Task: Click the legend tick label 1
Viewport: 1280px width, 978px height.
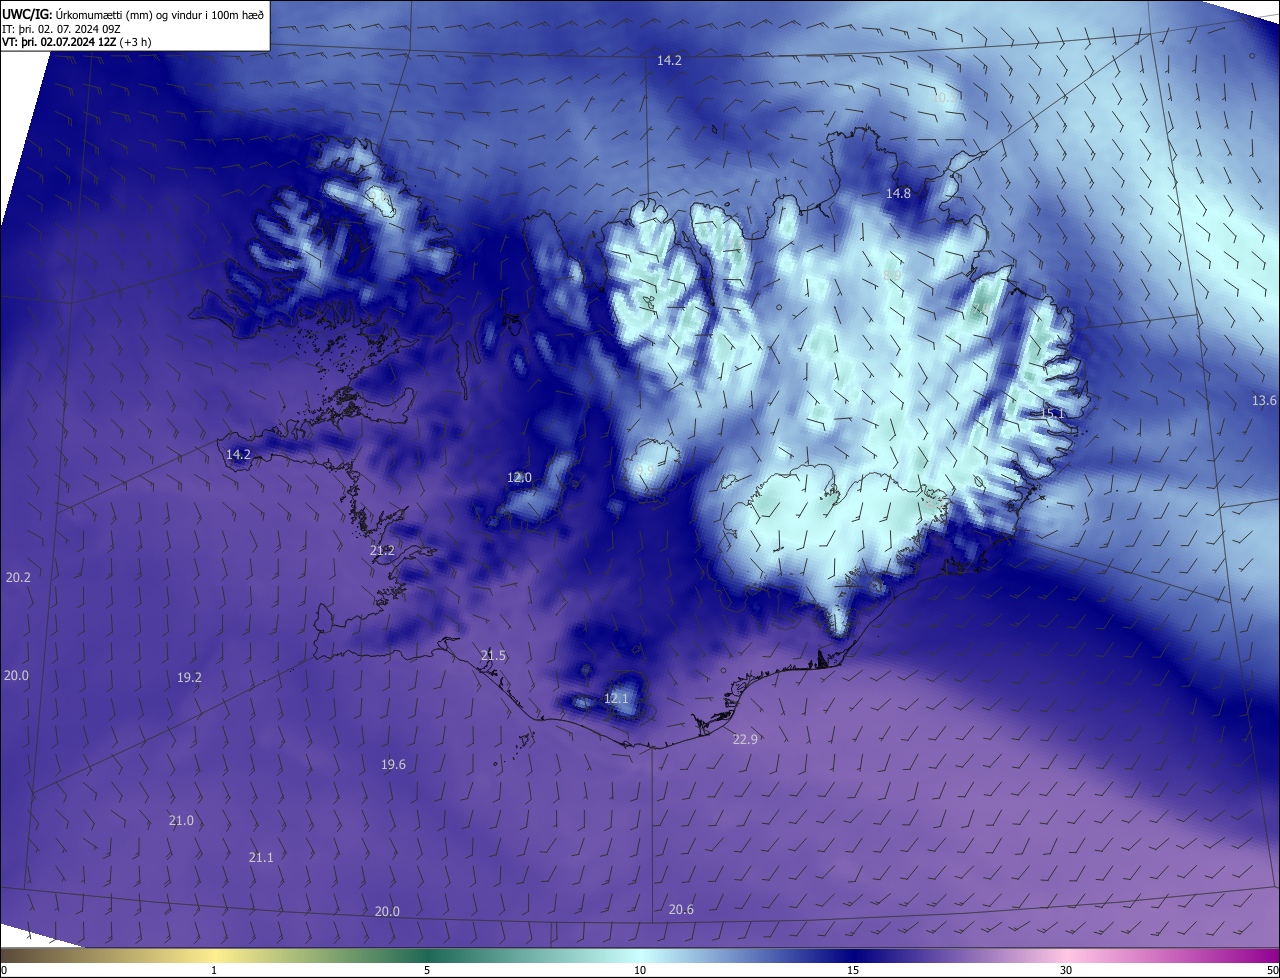Action: (214, 971)
